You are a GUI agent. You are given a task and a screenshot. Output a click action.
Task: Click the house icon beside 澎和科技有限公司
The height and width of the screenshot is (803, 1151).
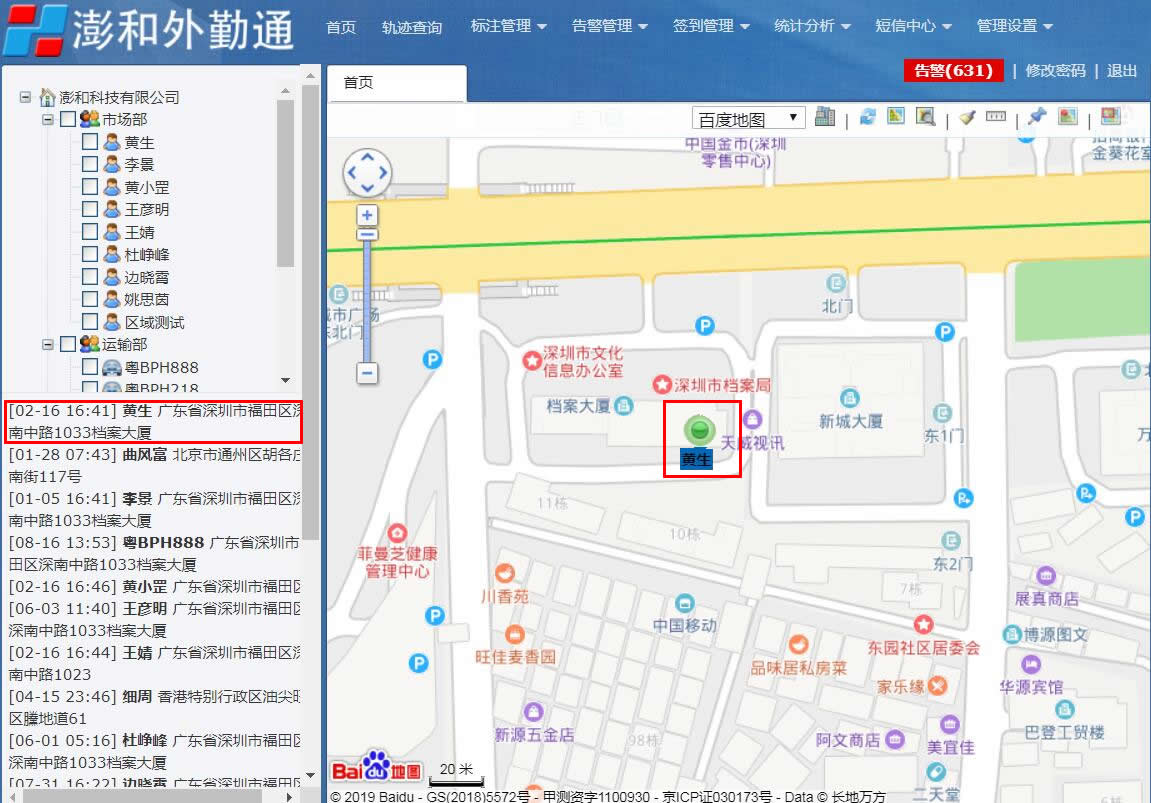pos(48,97)
